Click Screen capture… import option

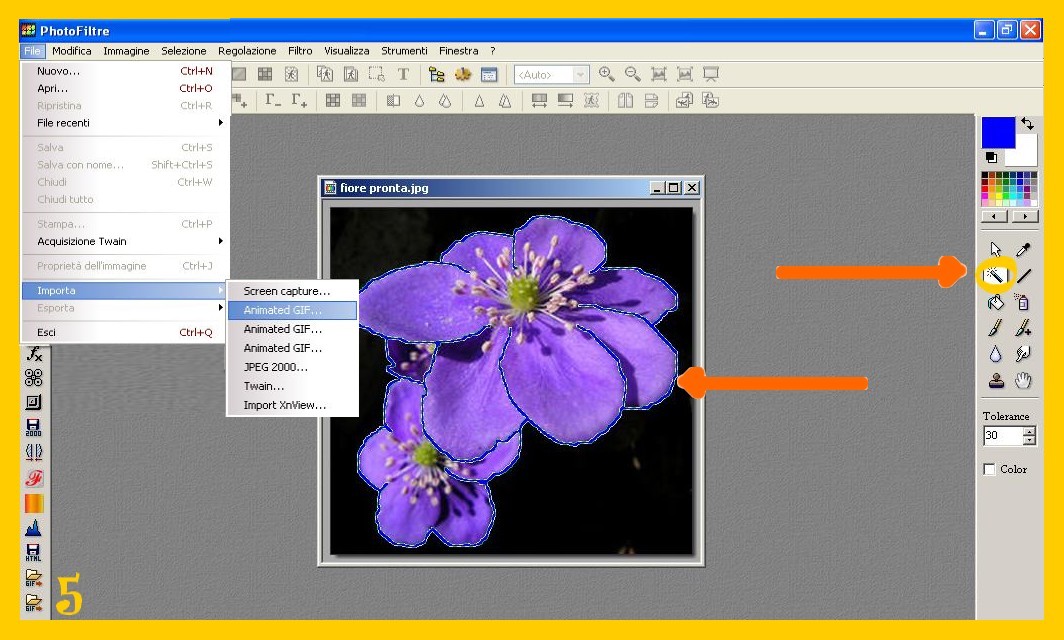click(x=287, y=291)
